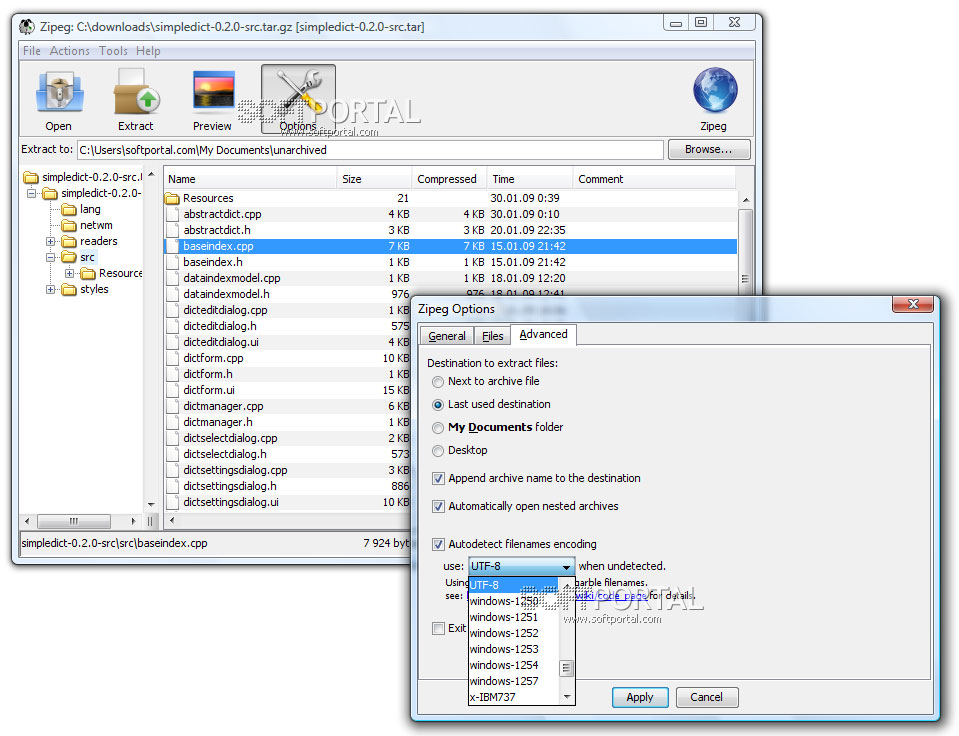959x736 pixels.
Task: Click the Browse... button
Action: (x=709, y=149)
